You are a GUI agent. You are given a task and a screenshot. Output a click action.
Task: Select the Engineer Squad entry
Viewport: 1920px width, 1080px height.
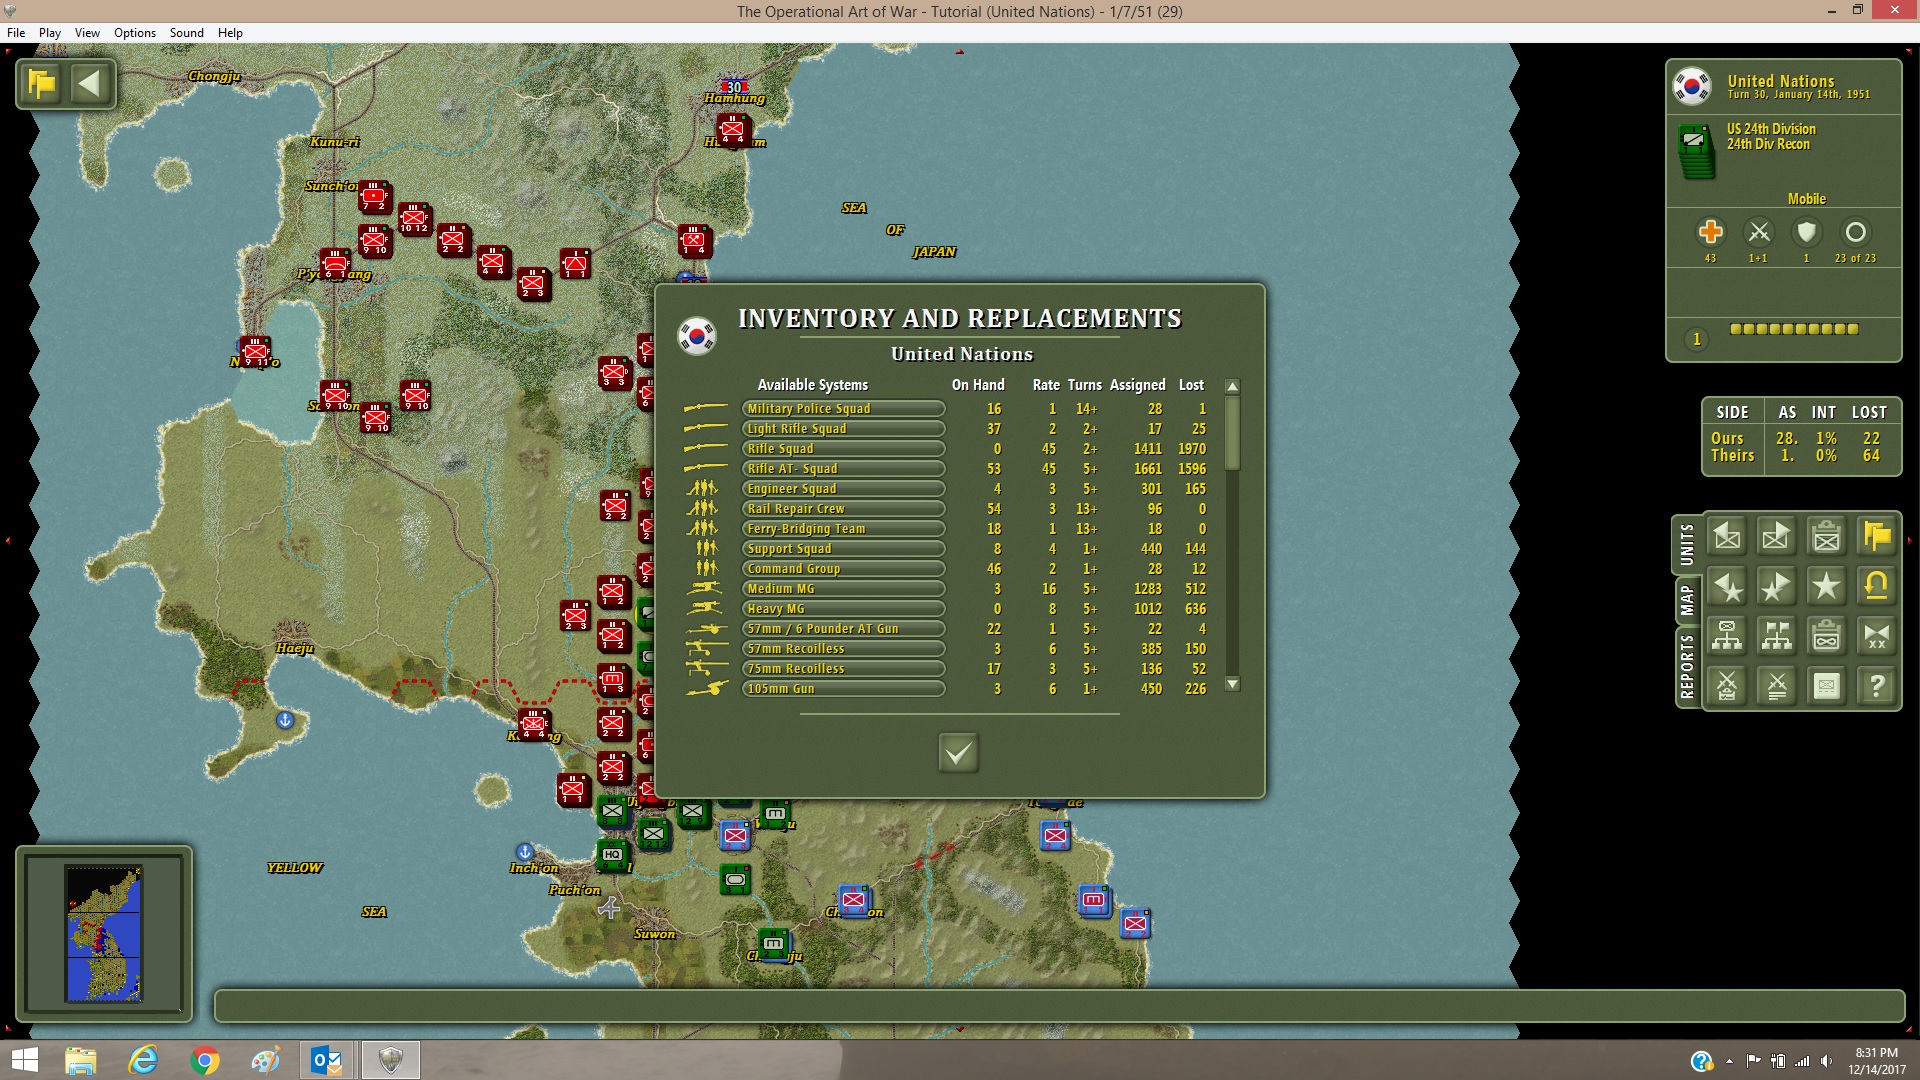(x=843, y=489)
